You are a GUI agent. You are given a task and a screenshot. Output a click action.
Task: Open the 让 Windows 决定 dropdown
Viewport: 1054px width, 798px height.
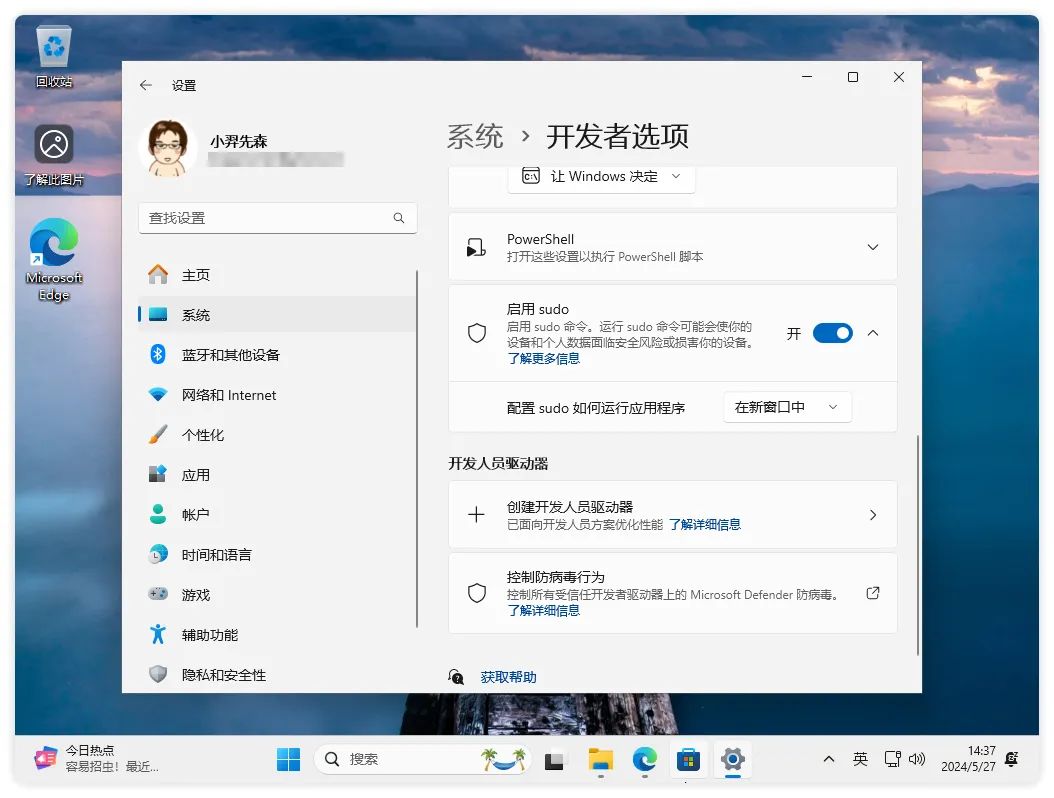[x=602, y=177]
